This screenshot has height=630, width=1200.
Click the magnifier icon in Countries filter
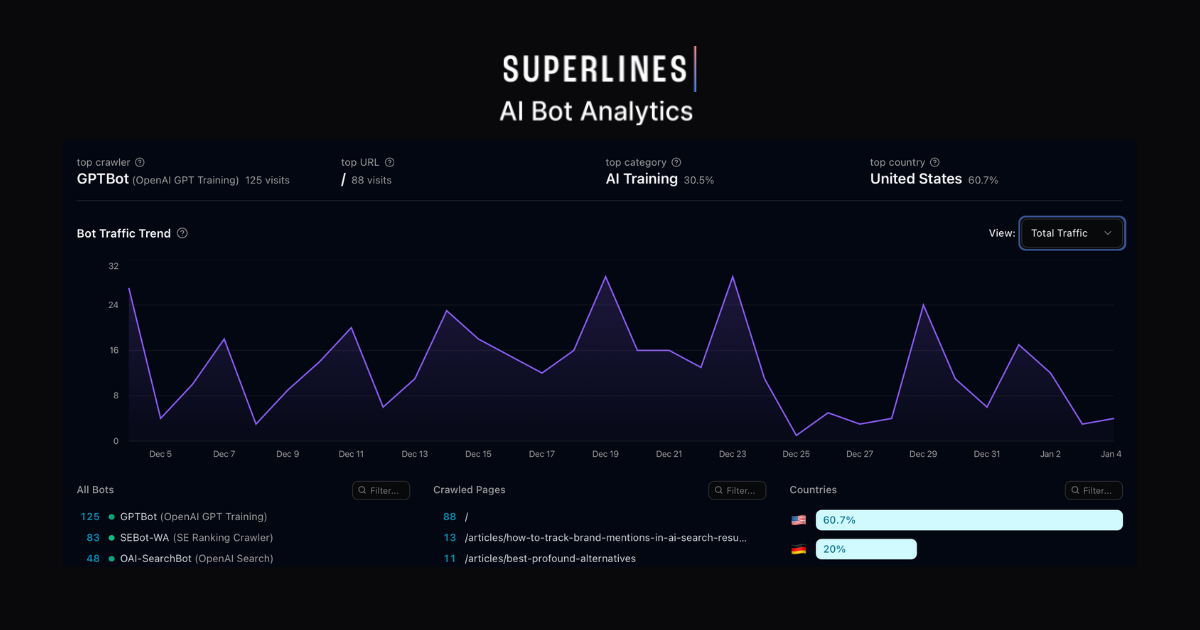(x=1075, y=490)
